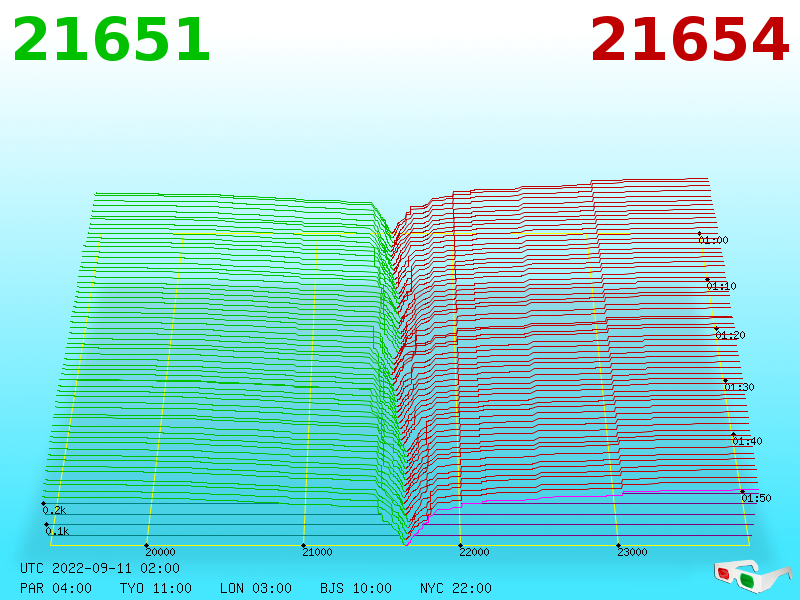Click the 0.1k volume axis label
Image resolution: width=800 pixels, height=600 pixels.
57,531
